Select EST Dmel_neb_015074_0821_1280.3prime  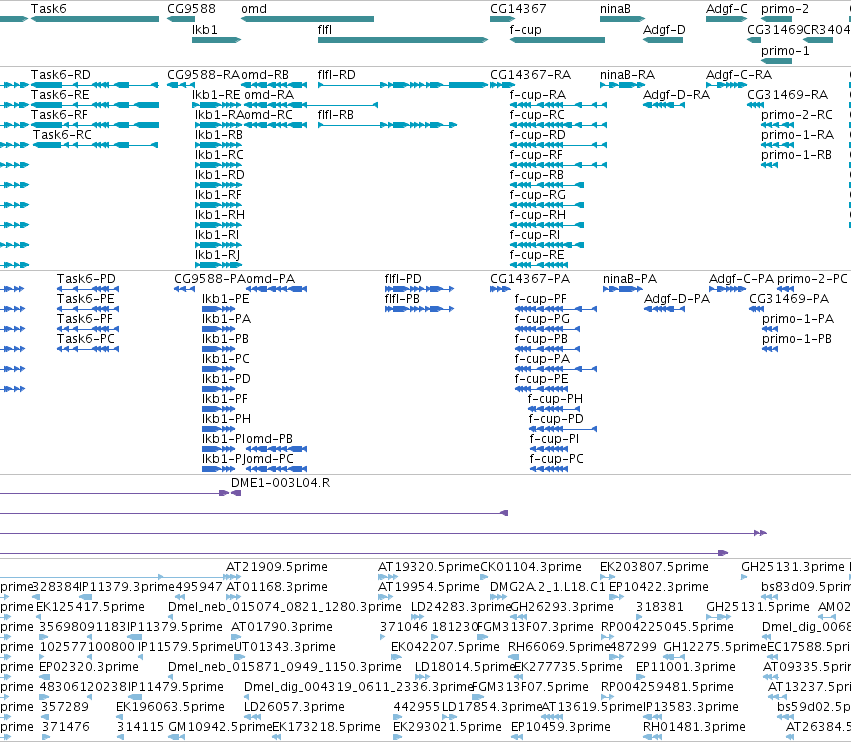pyautogui.click(x=172, y=617)
